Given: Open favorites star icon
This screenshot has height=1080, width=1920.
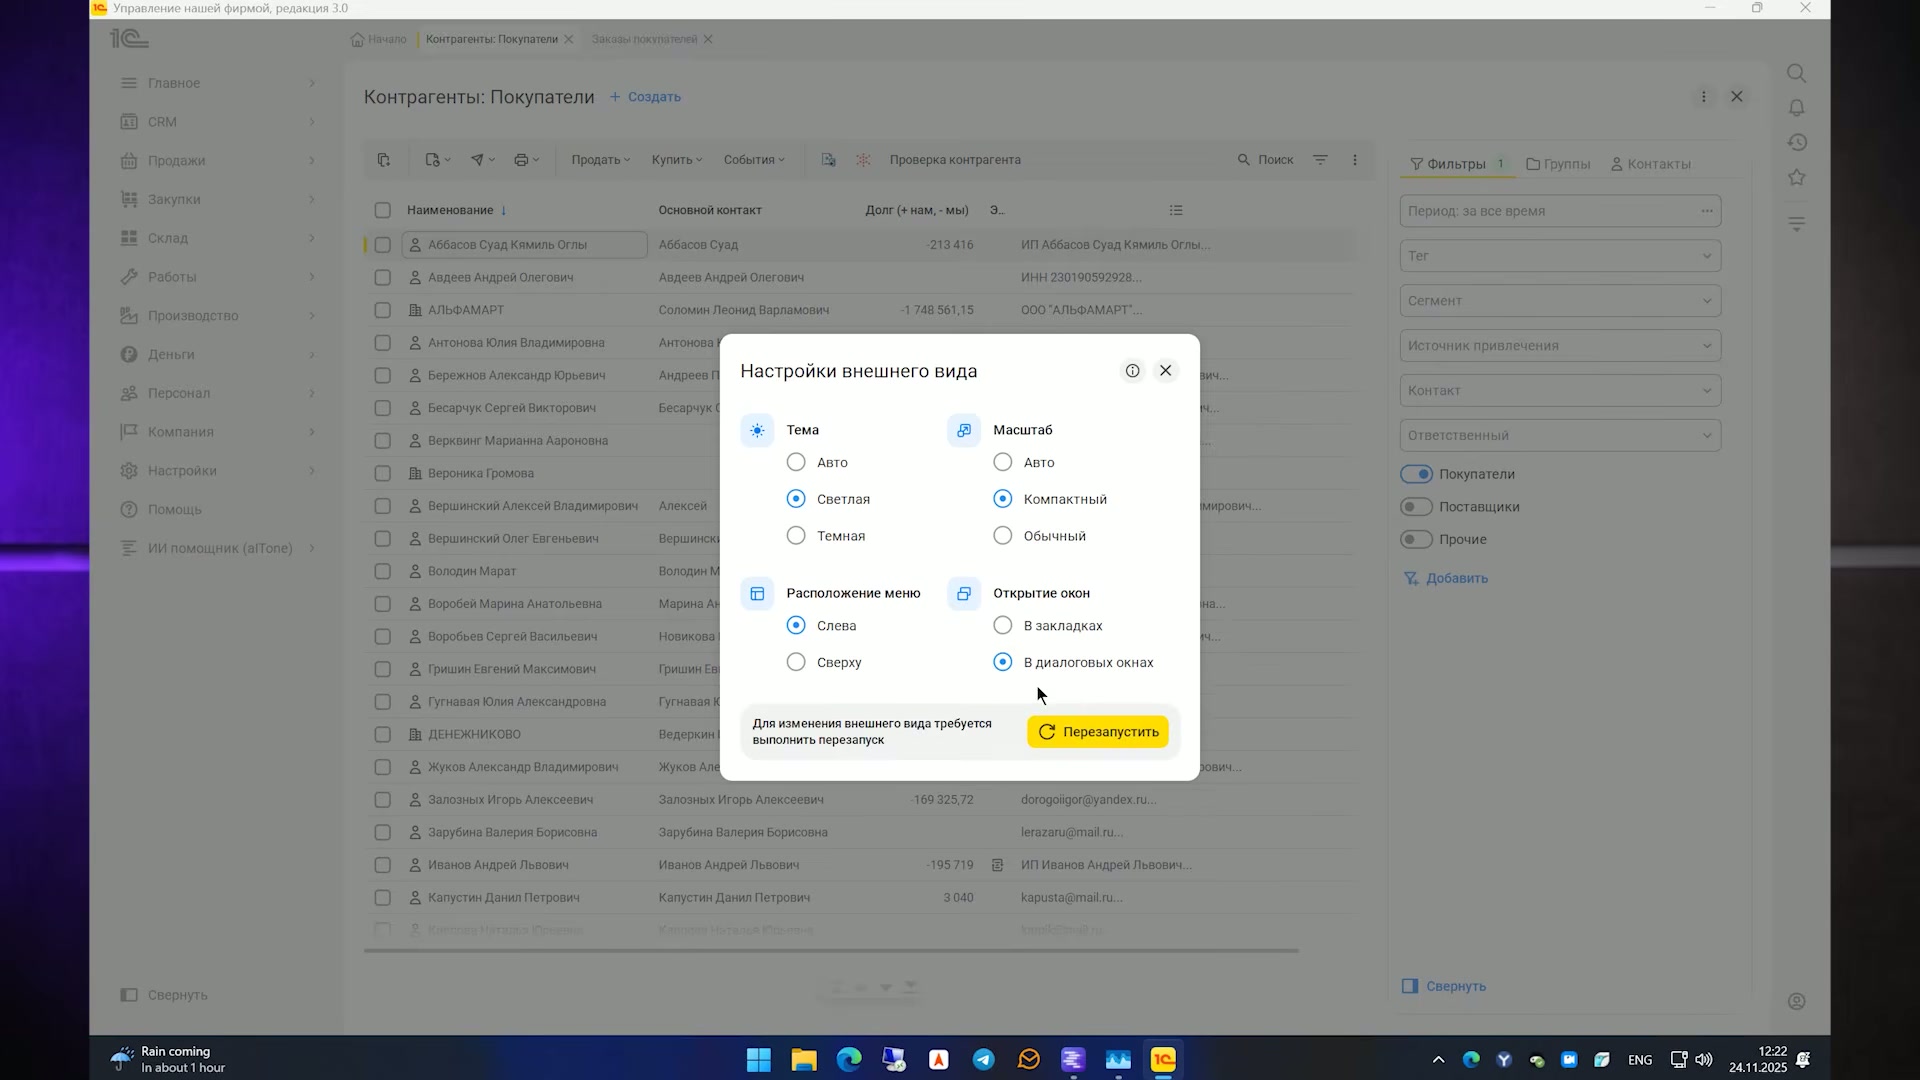Looking at the screenshot, I should coord(1797,177).
